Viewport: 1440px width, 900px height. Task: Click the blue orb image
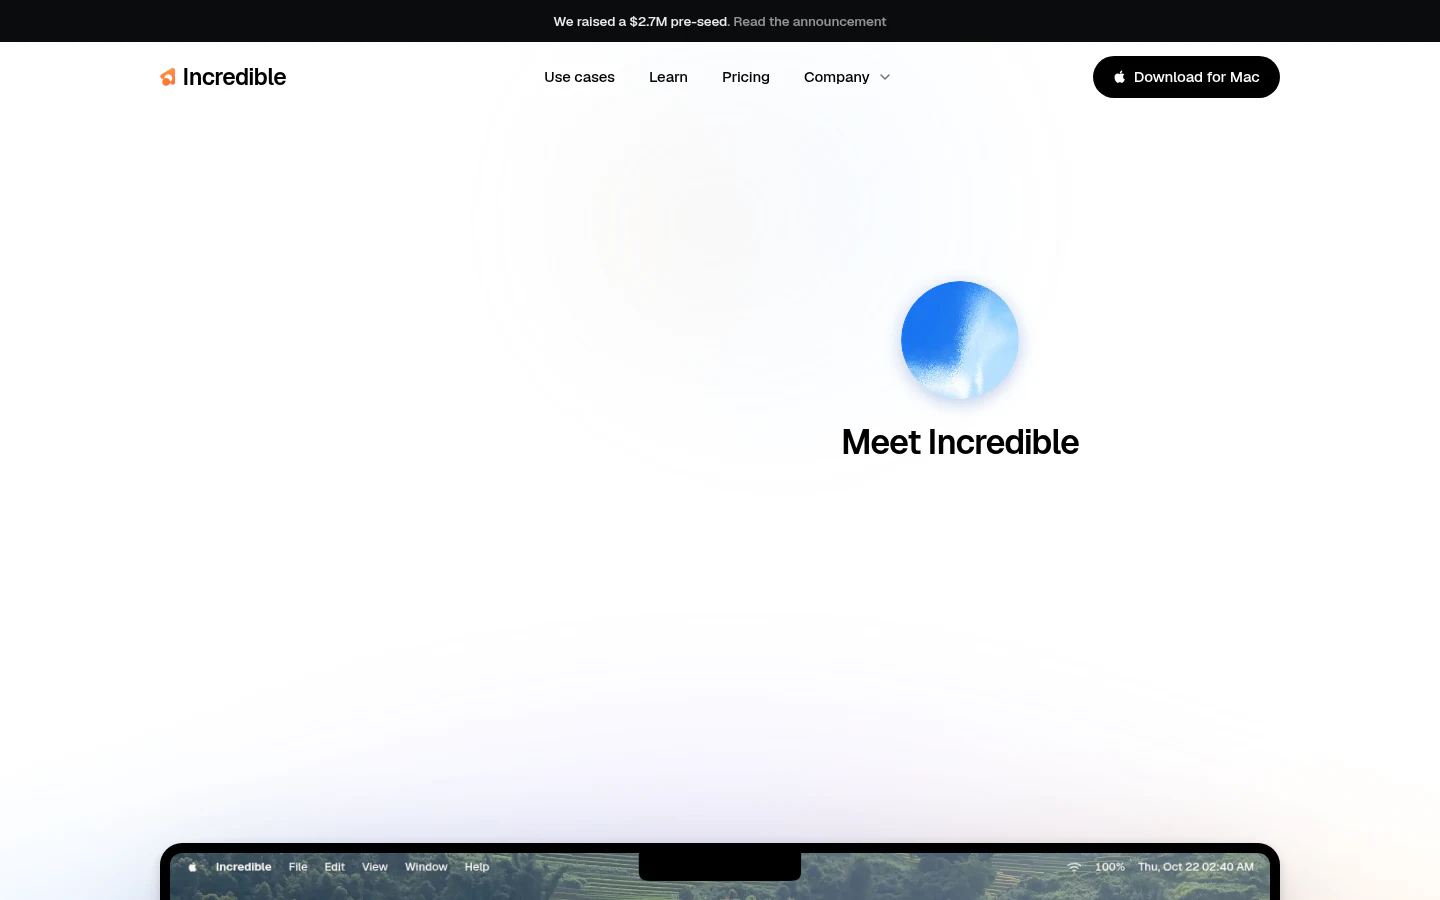pos(960,340)
